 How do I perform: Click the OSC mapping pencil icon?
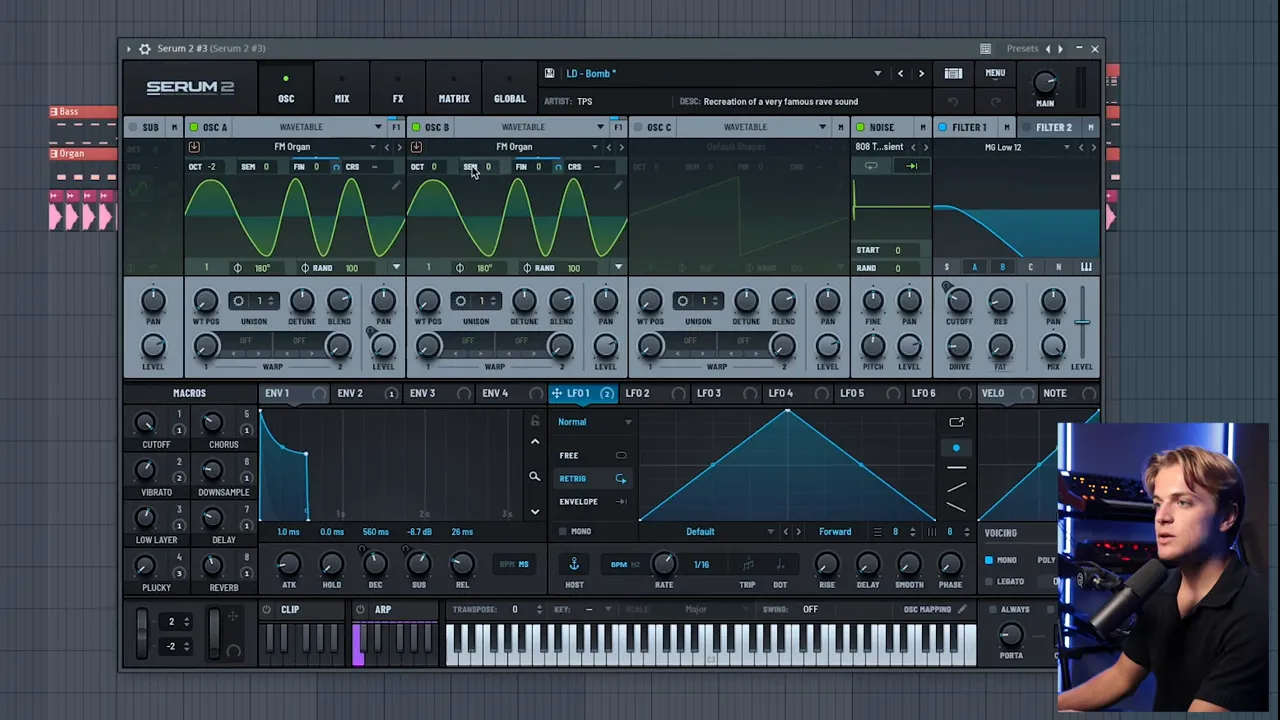point(962,609)
